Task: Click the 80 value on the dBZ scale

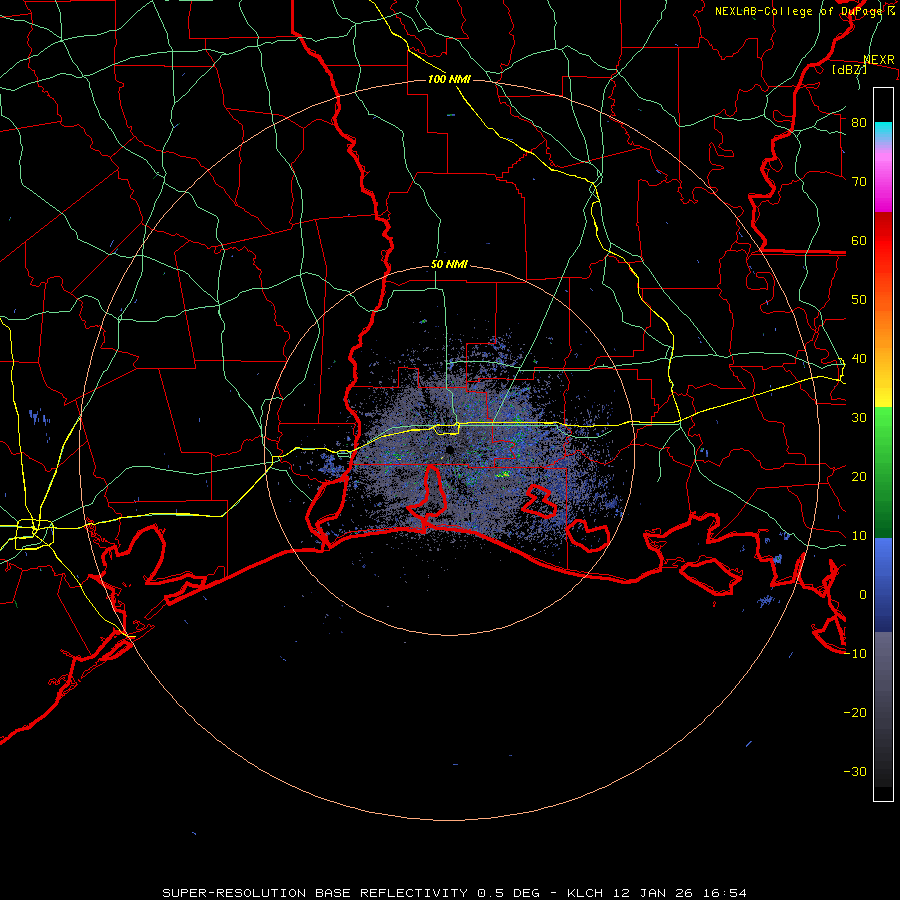Action: coord(859,123)
